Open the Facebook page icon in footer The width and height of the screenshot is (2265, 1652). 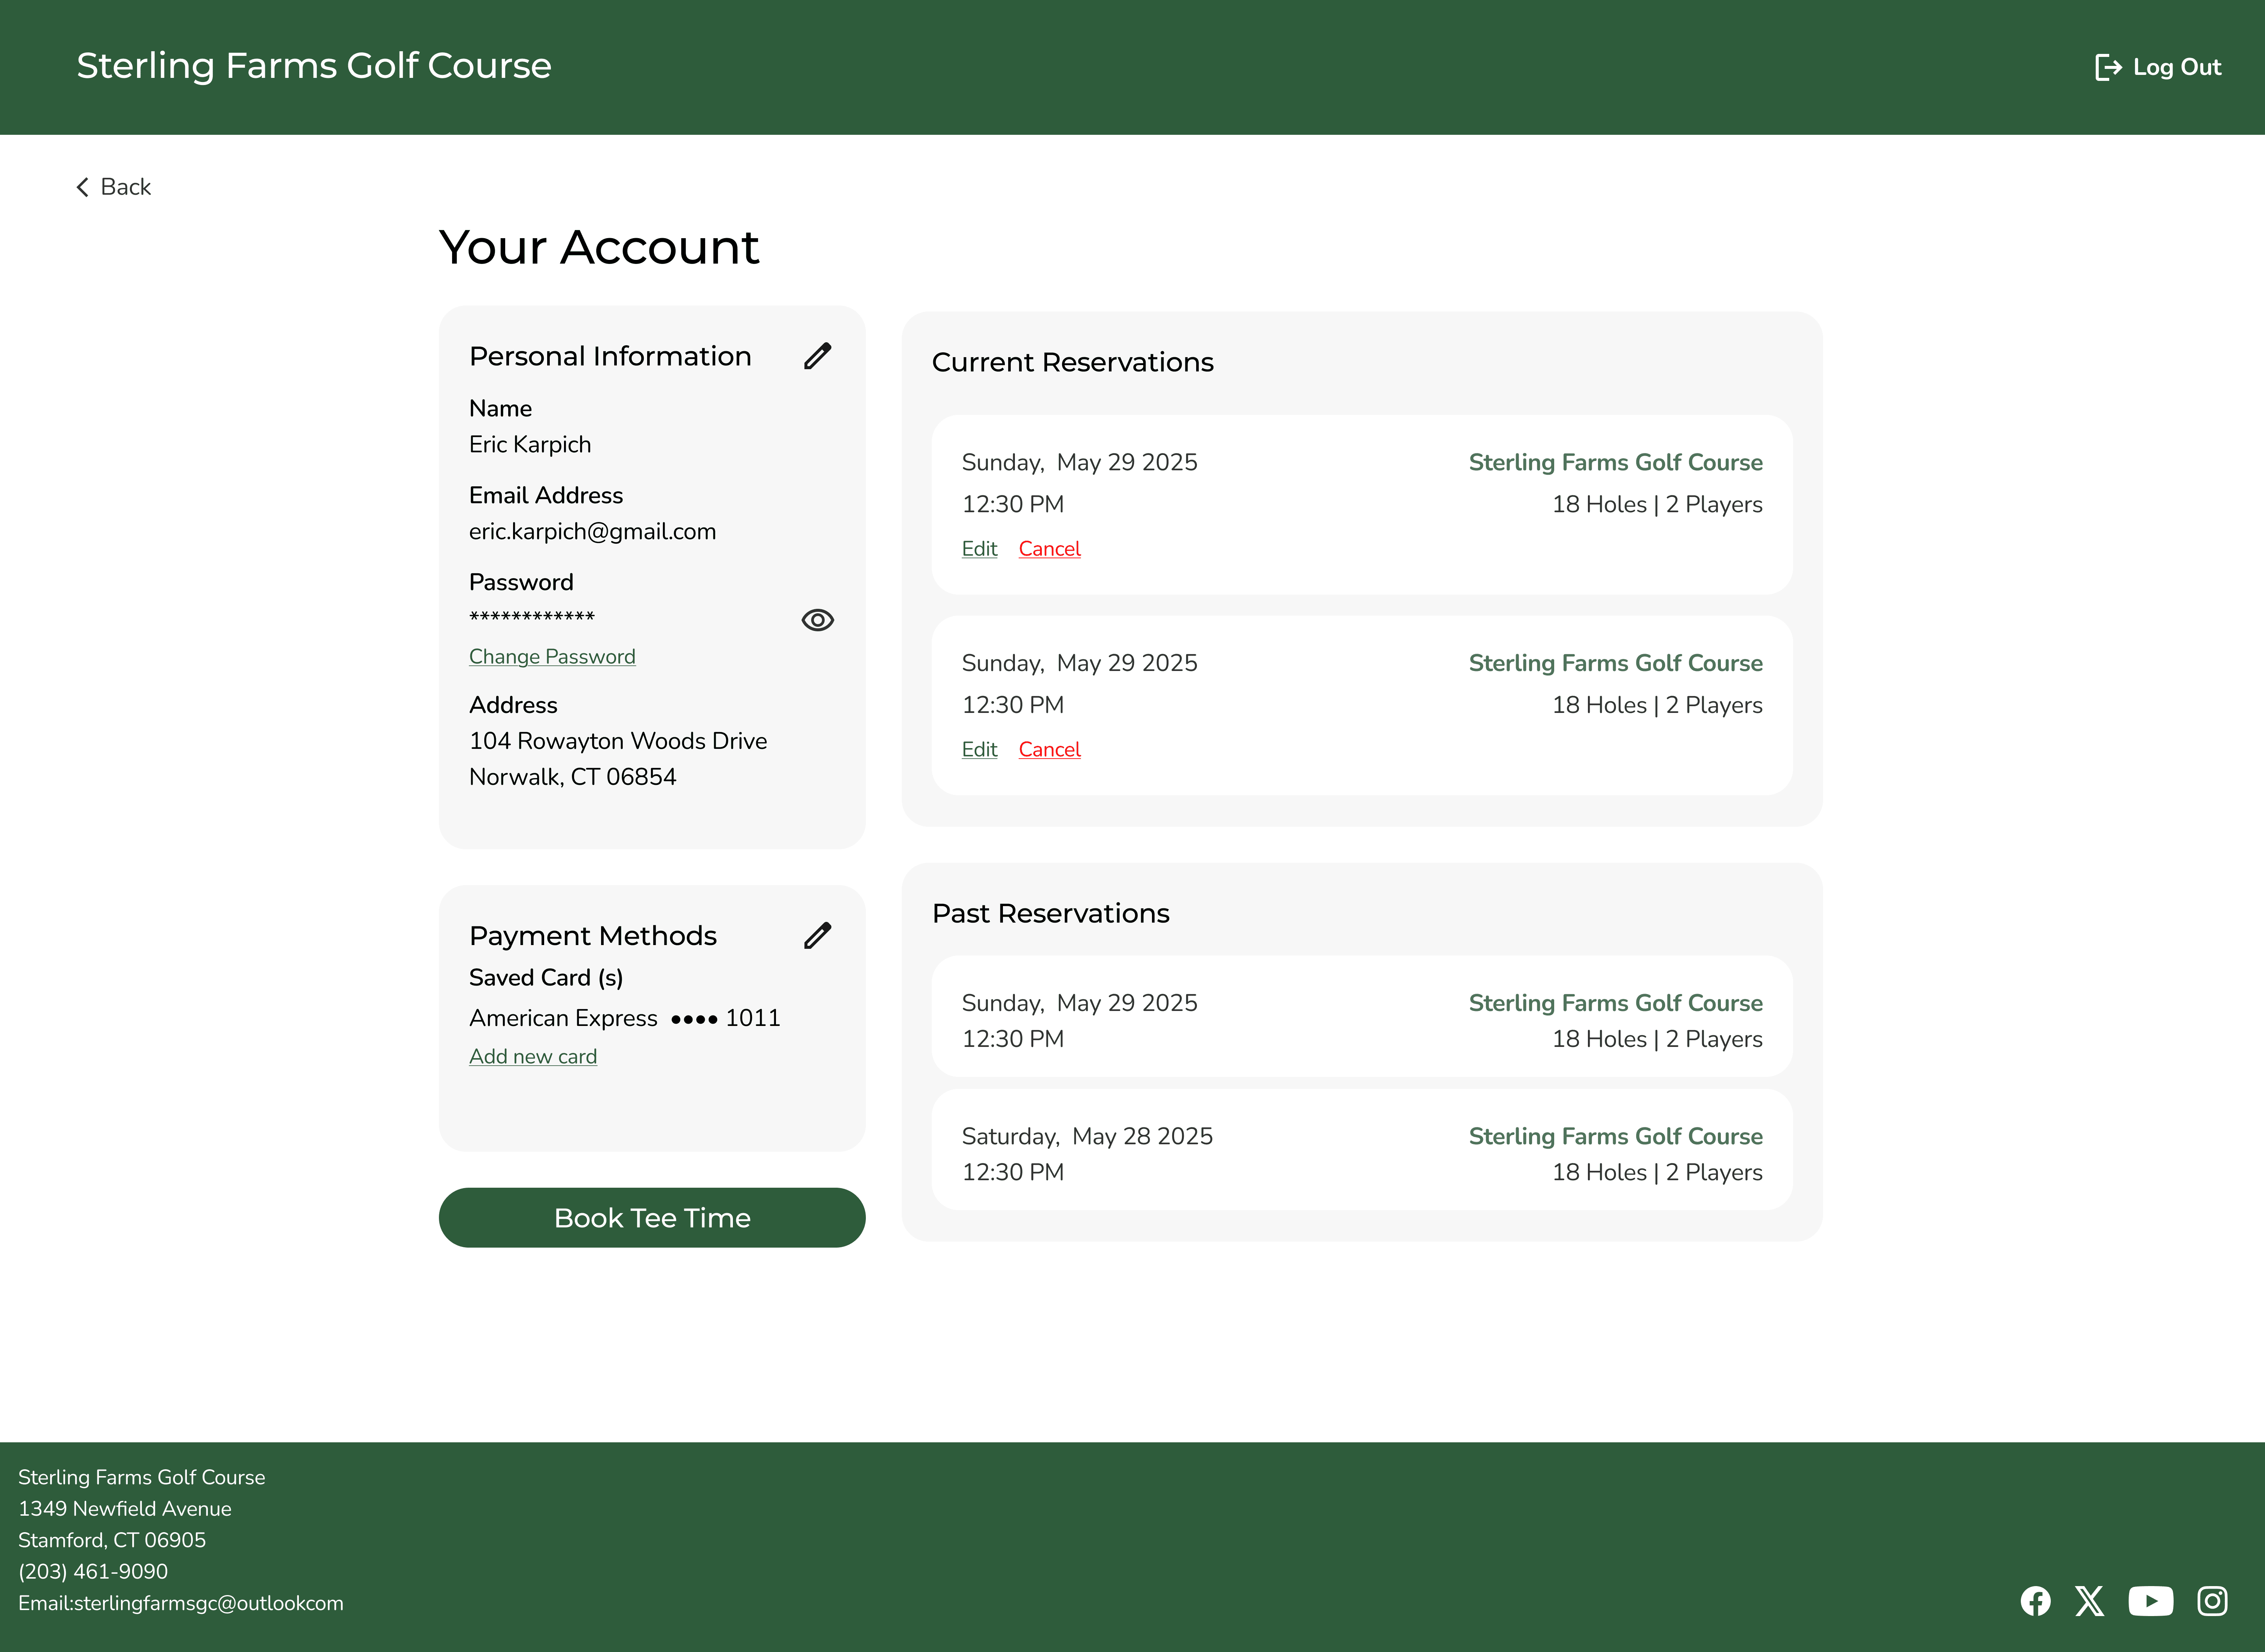(2036, 1601)
